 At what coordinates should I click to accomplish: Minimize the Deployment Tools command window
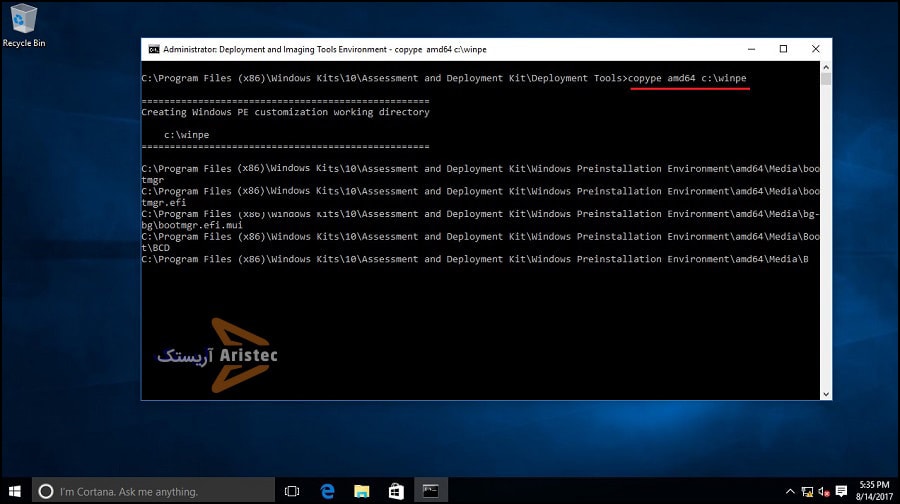[x=752, y=49]
